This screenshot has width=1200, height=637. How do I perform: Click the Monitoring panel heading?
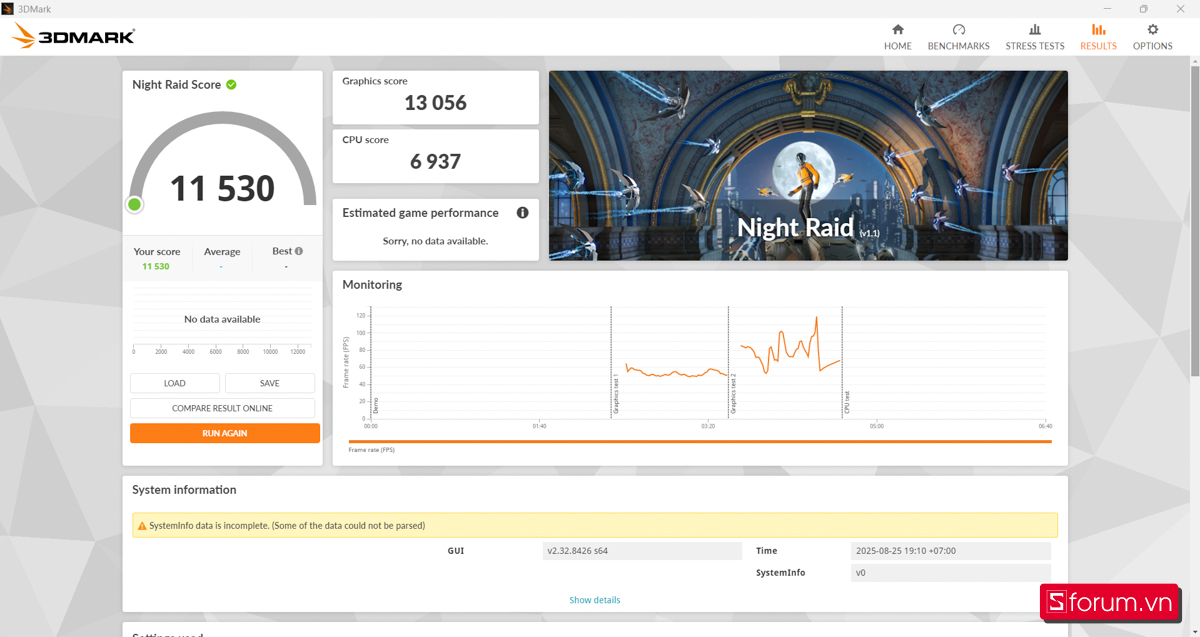pos(372,285)
